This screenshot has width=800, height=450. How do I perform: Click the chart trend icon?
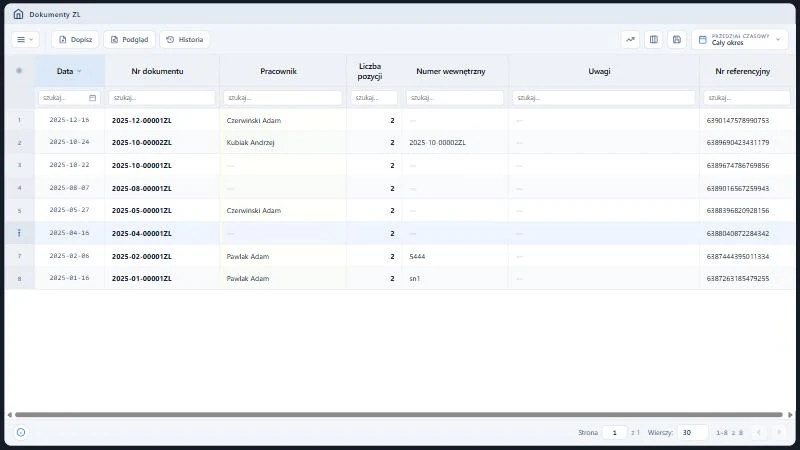631,39
